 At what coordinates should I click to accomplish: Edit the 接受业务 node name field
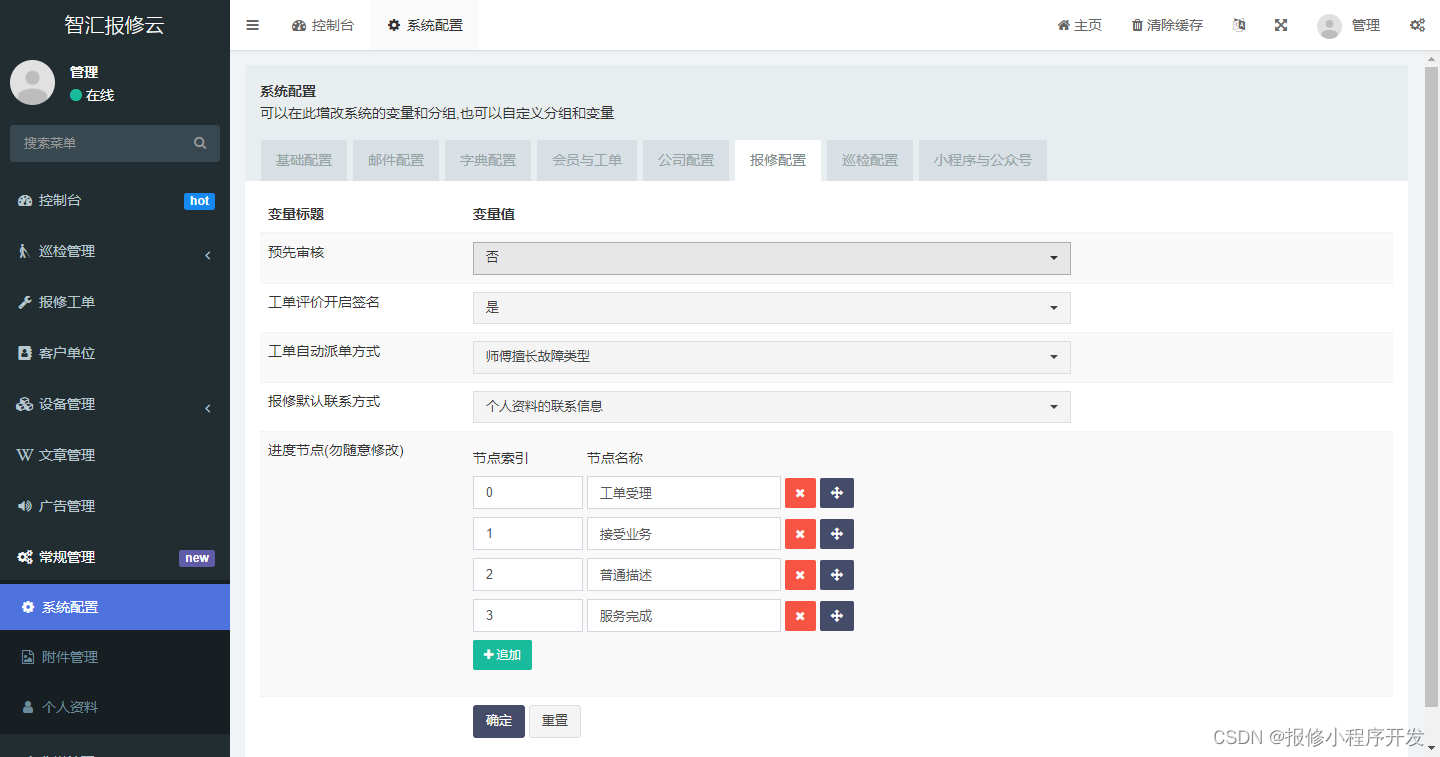coord(684,534)
